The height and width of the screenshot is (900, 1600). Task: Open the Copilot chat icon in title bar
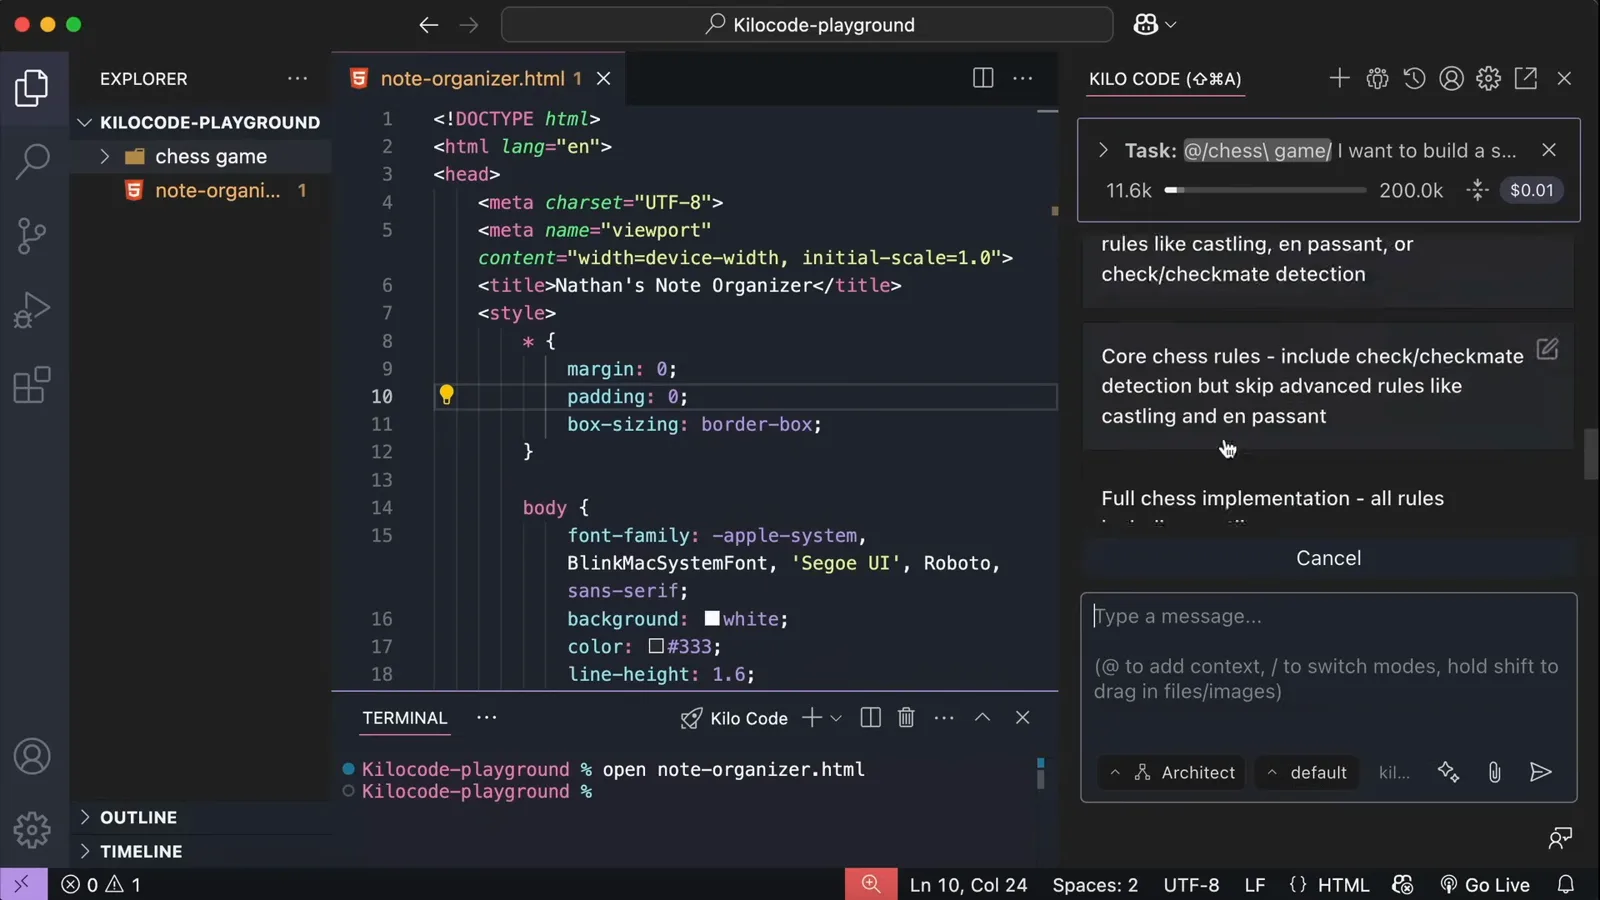coord(1146,25)
